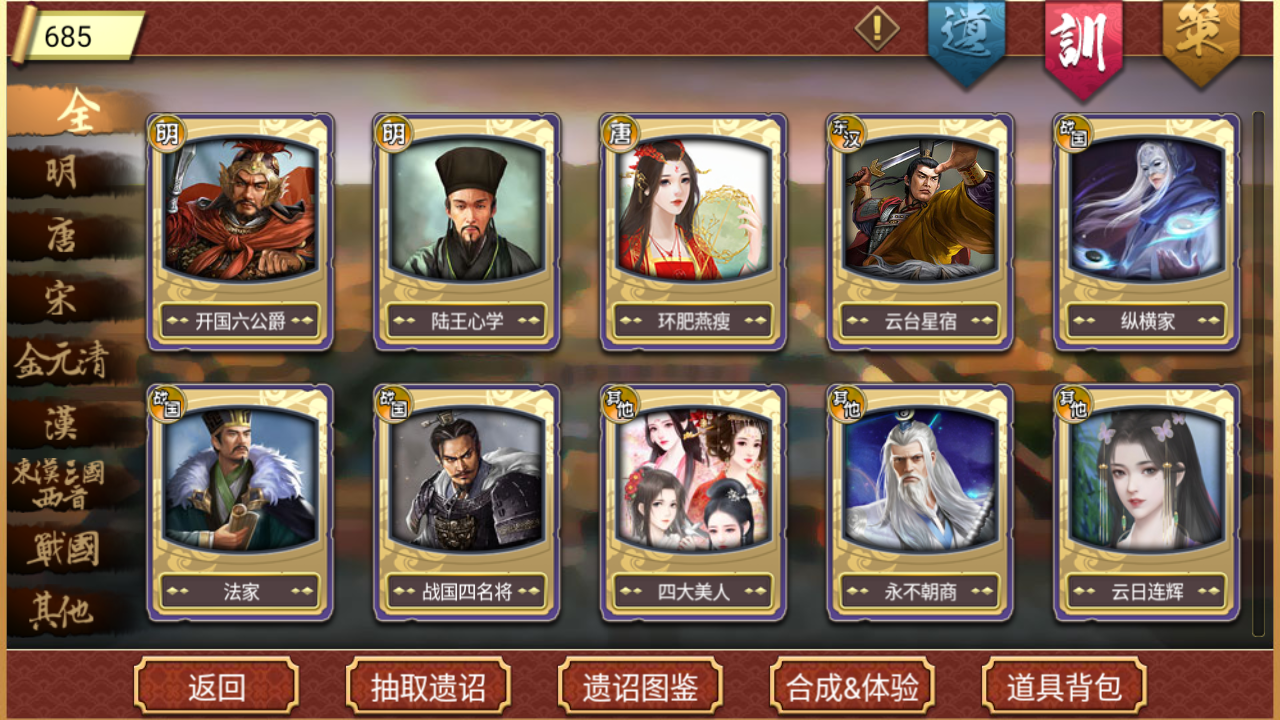Click the vertical scrollbar beside the card grid
This screenshot has width=1280, height=720.
tap(1258, 373)
